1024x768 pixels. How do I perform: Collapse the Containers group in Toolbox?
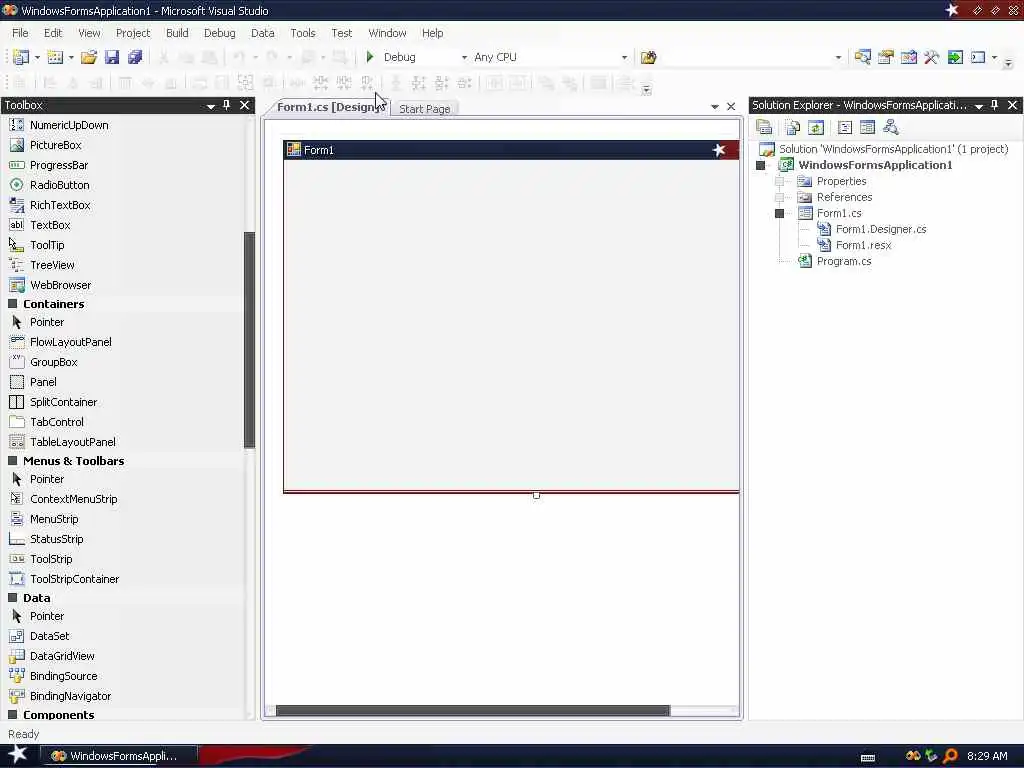tap(12, 304)
